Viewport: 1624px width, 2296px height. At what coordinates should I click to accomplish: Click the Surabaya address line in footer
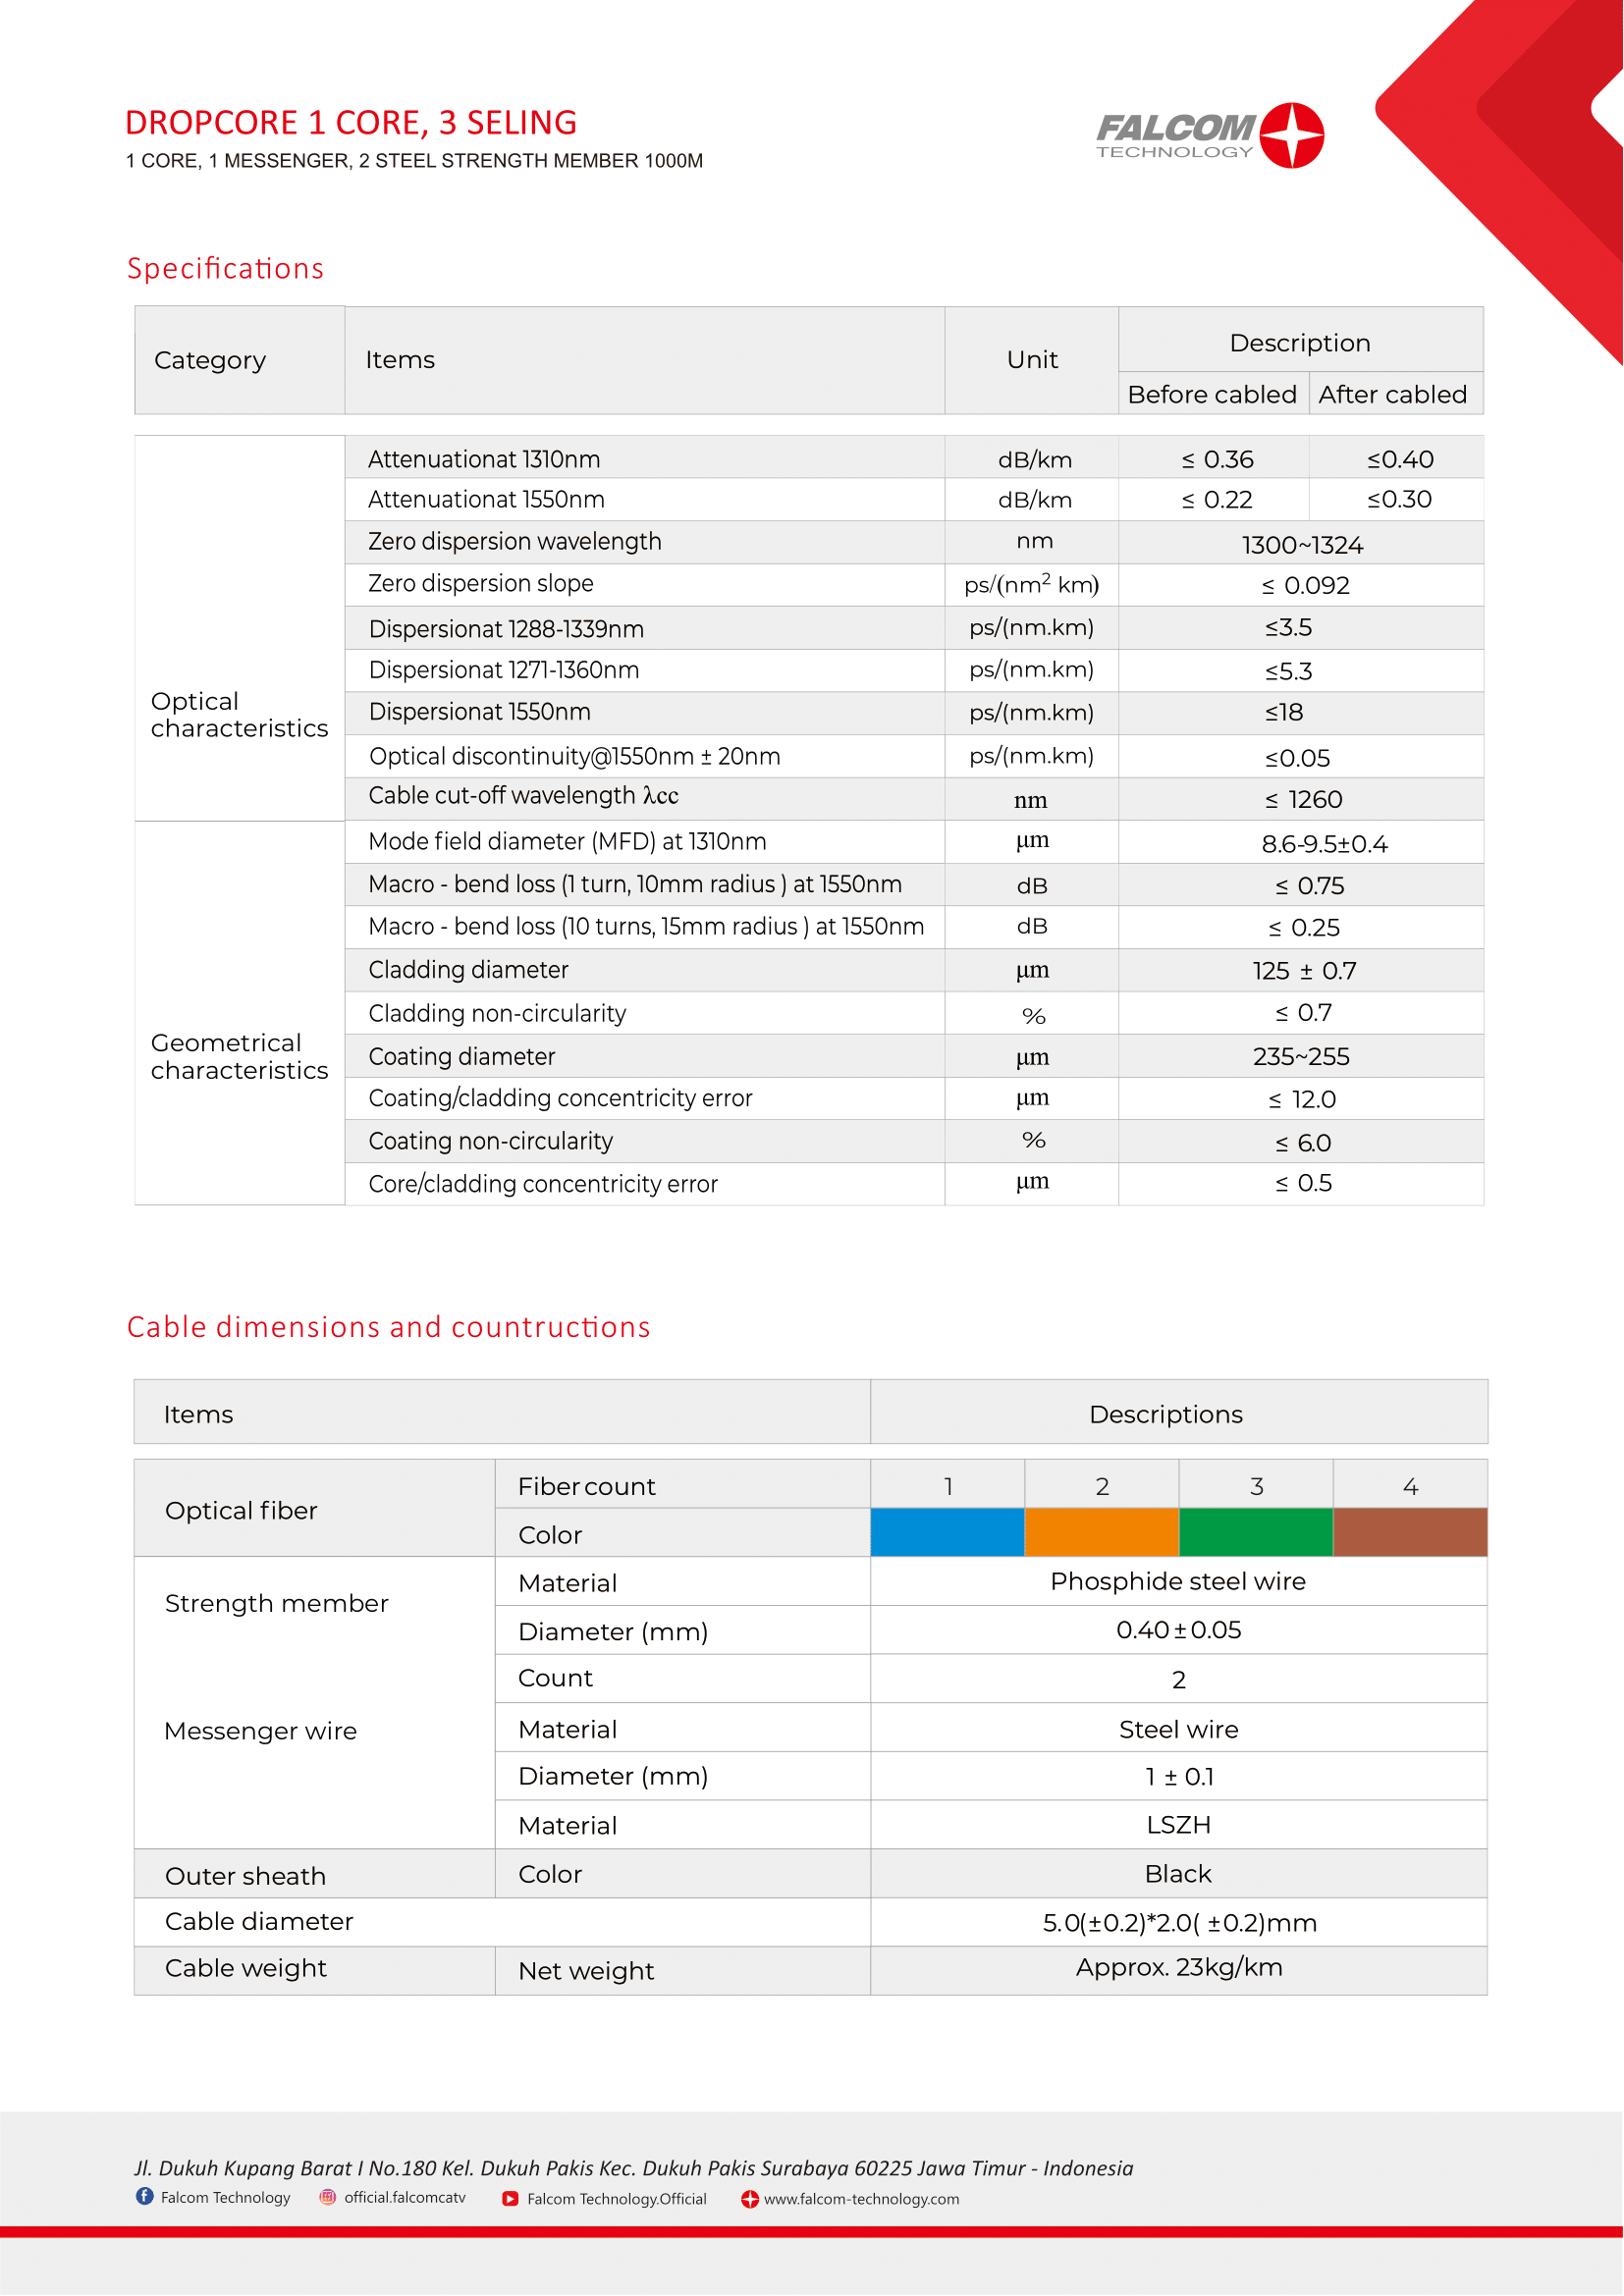pos(633,2168)
